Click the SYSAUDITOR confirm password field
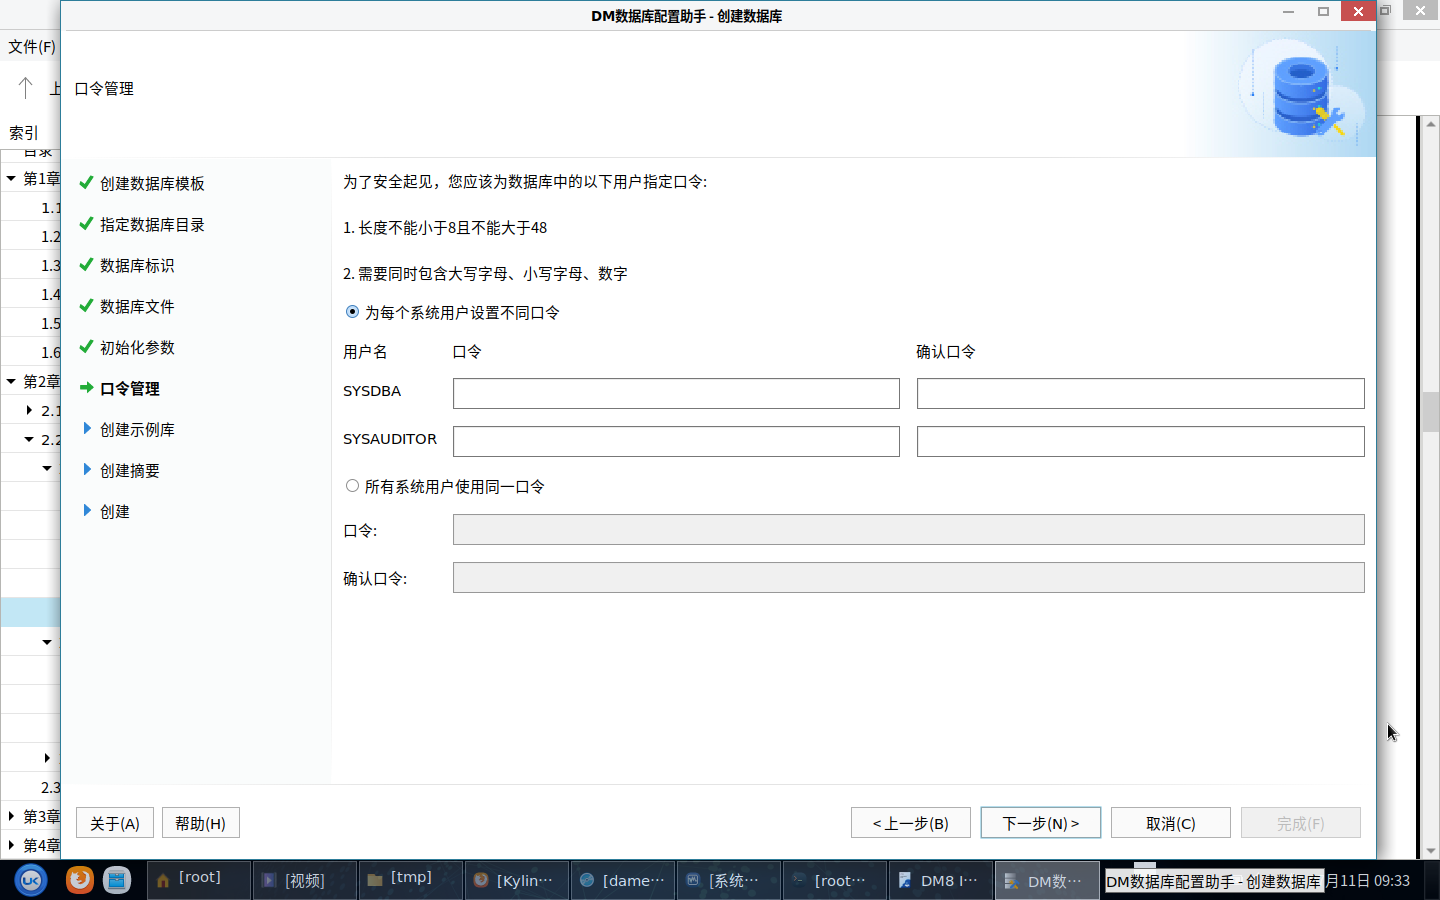 (x=1140, y=441)
